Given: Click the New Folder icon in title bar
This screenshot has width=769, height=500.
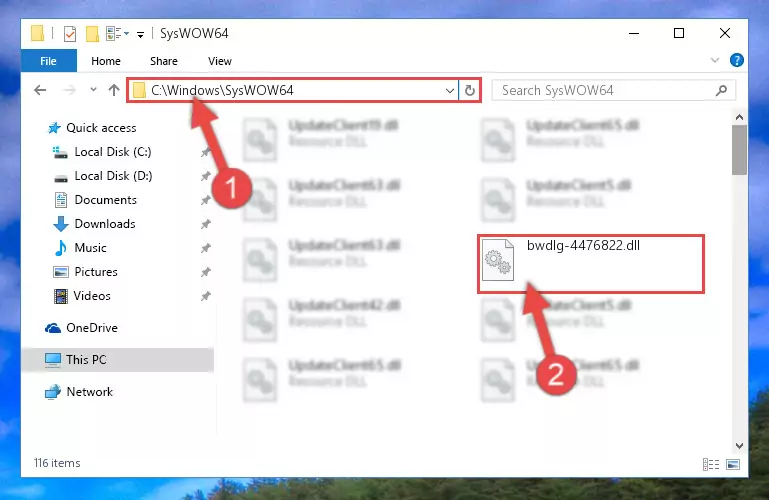Looking at the screenshot, I should [92, 34].
